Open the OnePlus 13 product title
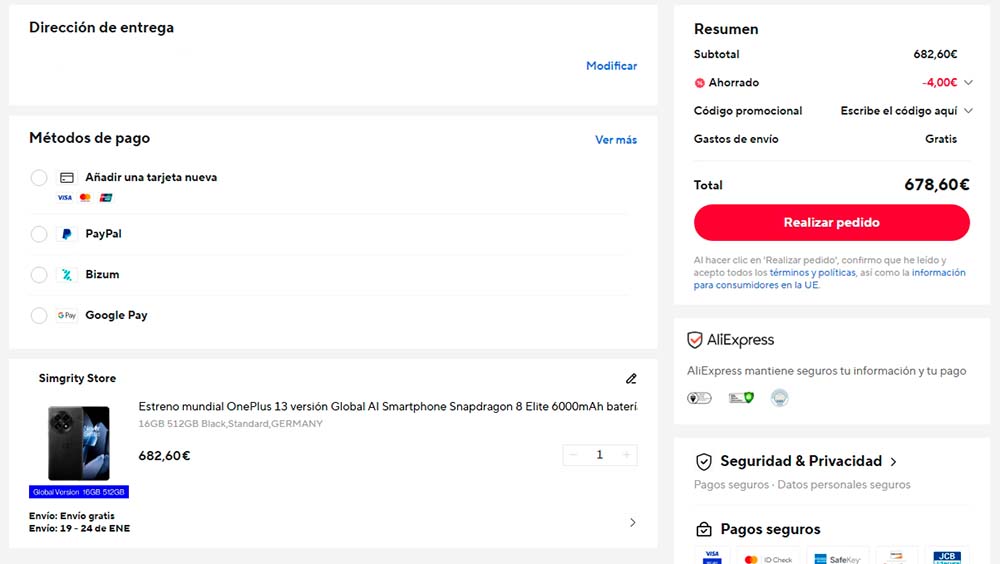The image size is (1000, 564). pos(388,406)
